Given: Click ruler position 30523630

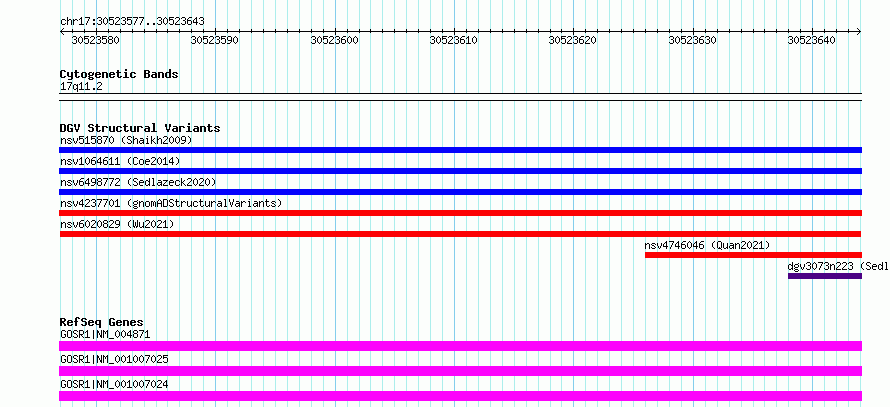Looking at the screenshot, I should click(692, 40).
